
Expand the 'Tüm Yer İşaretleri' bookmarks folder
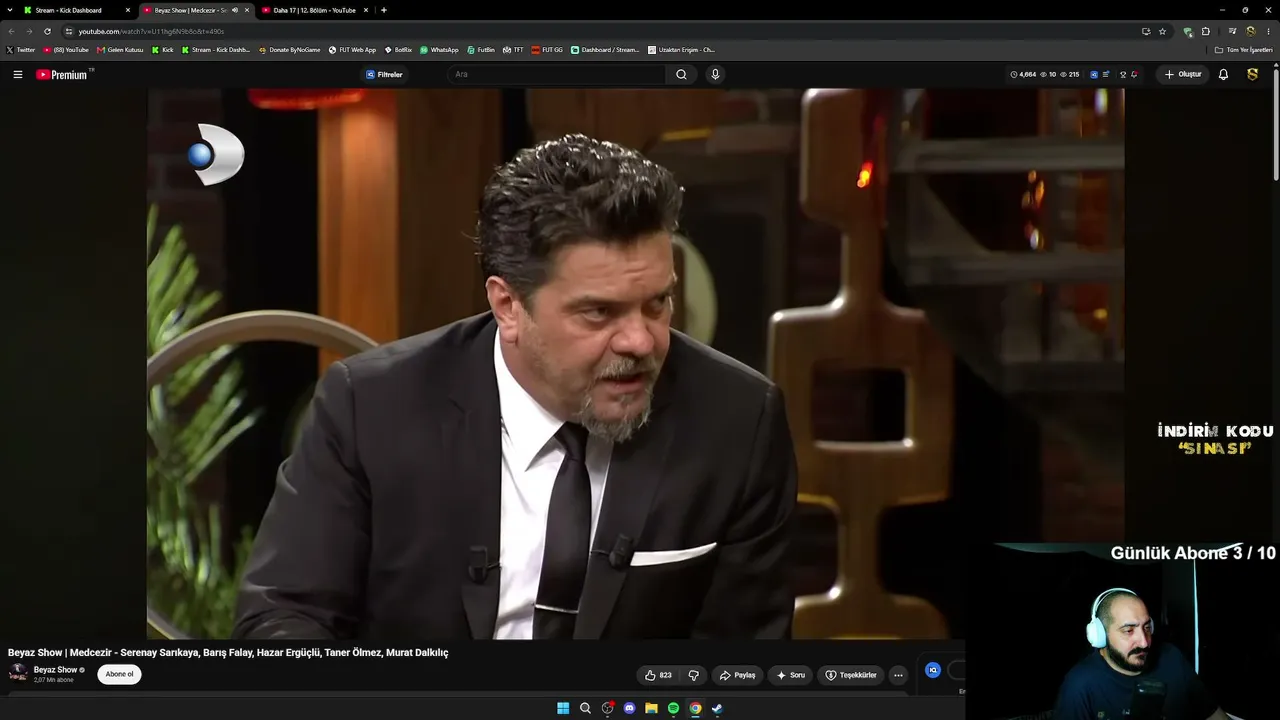[1243, 50]
